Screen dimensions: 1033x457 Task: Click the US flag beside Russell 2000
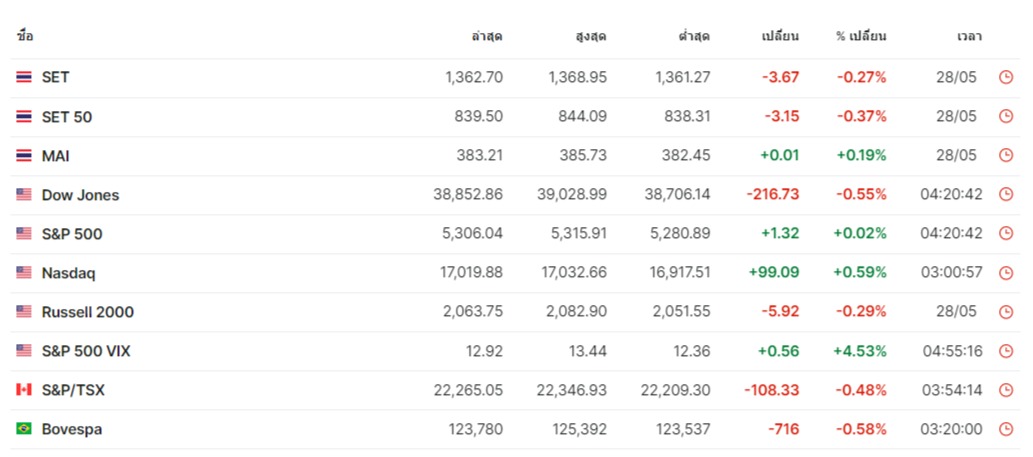click(24, 312)
